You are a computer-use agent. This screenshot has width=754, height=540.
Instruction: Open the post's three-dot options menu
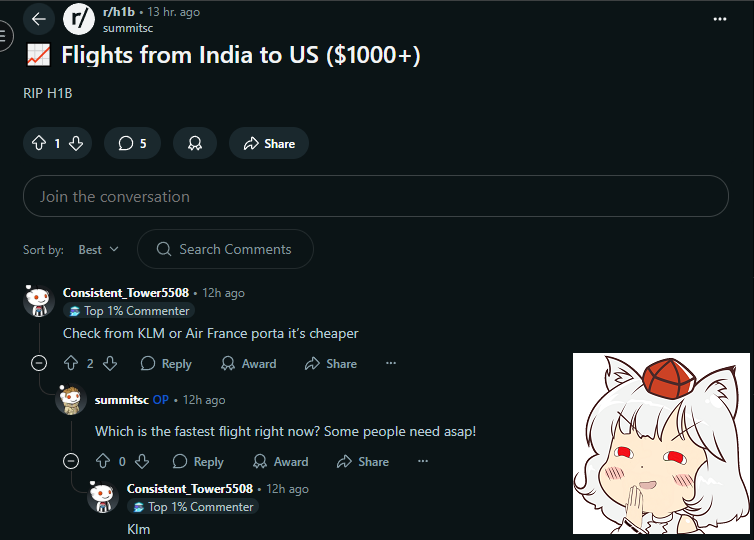pos(719,19)
